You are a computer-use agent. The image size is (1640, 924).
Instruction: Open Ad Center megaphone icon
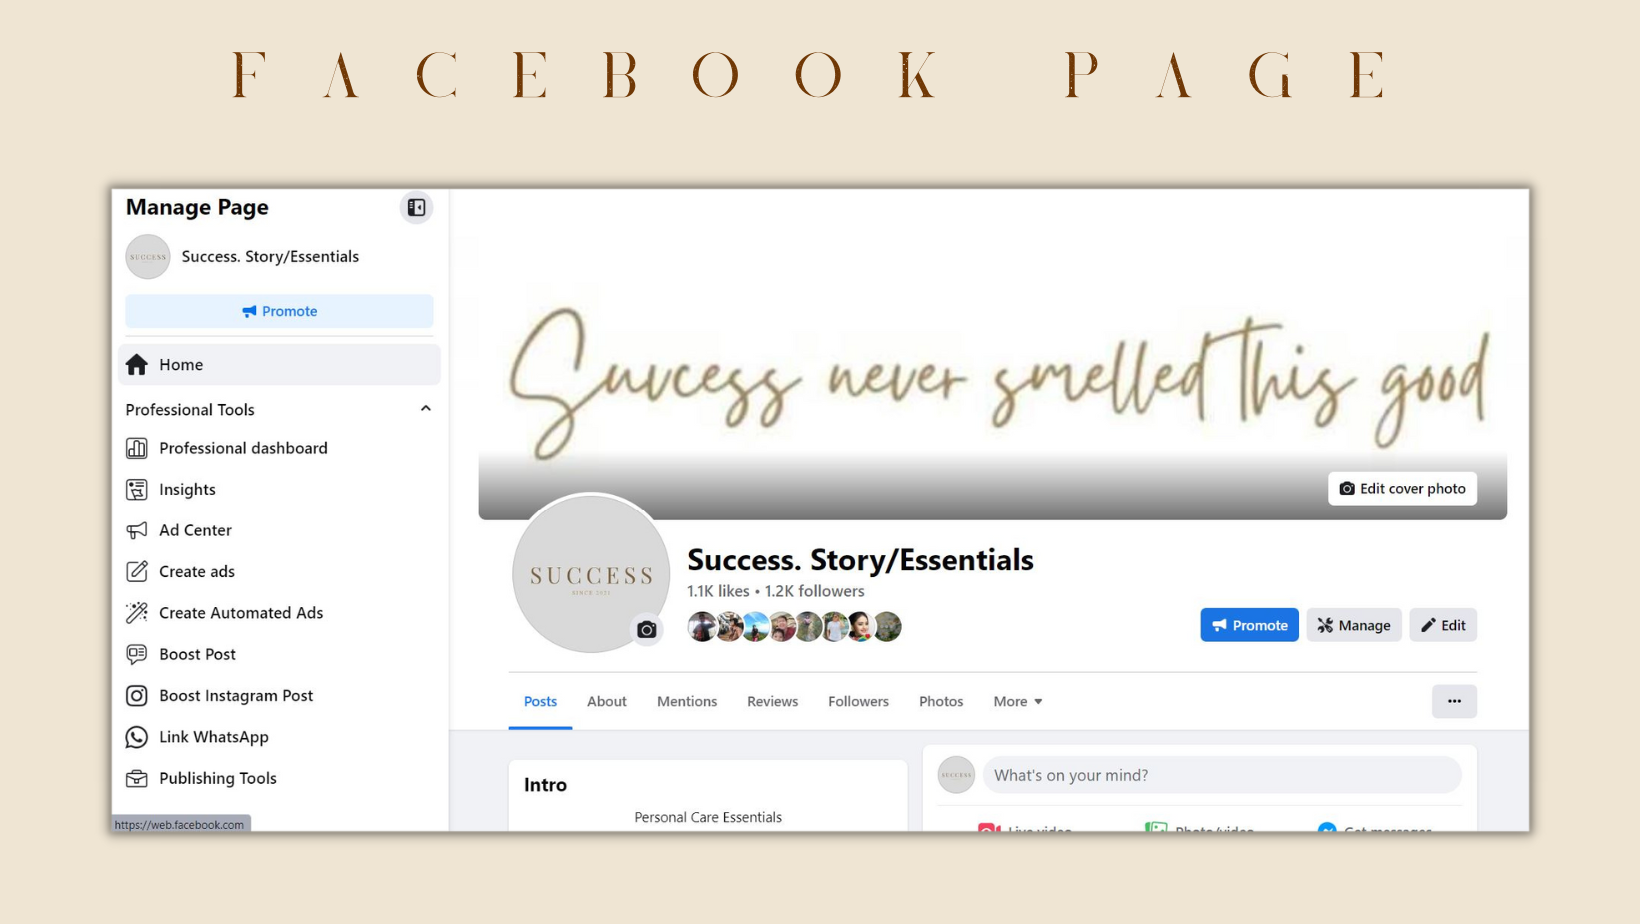137,530
